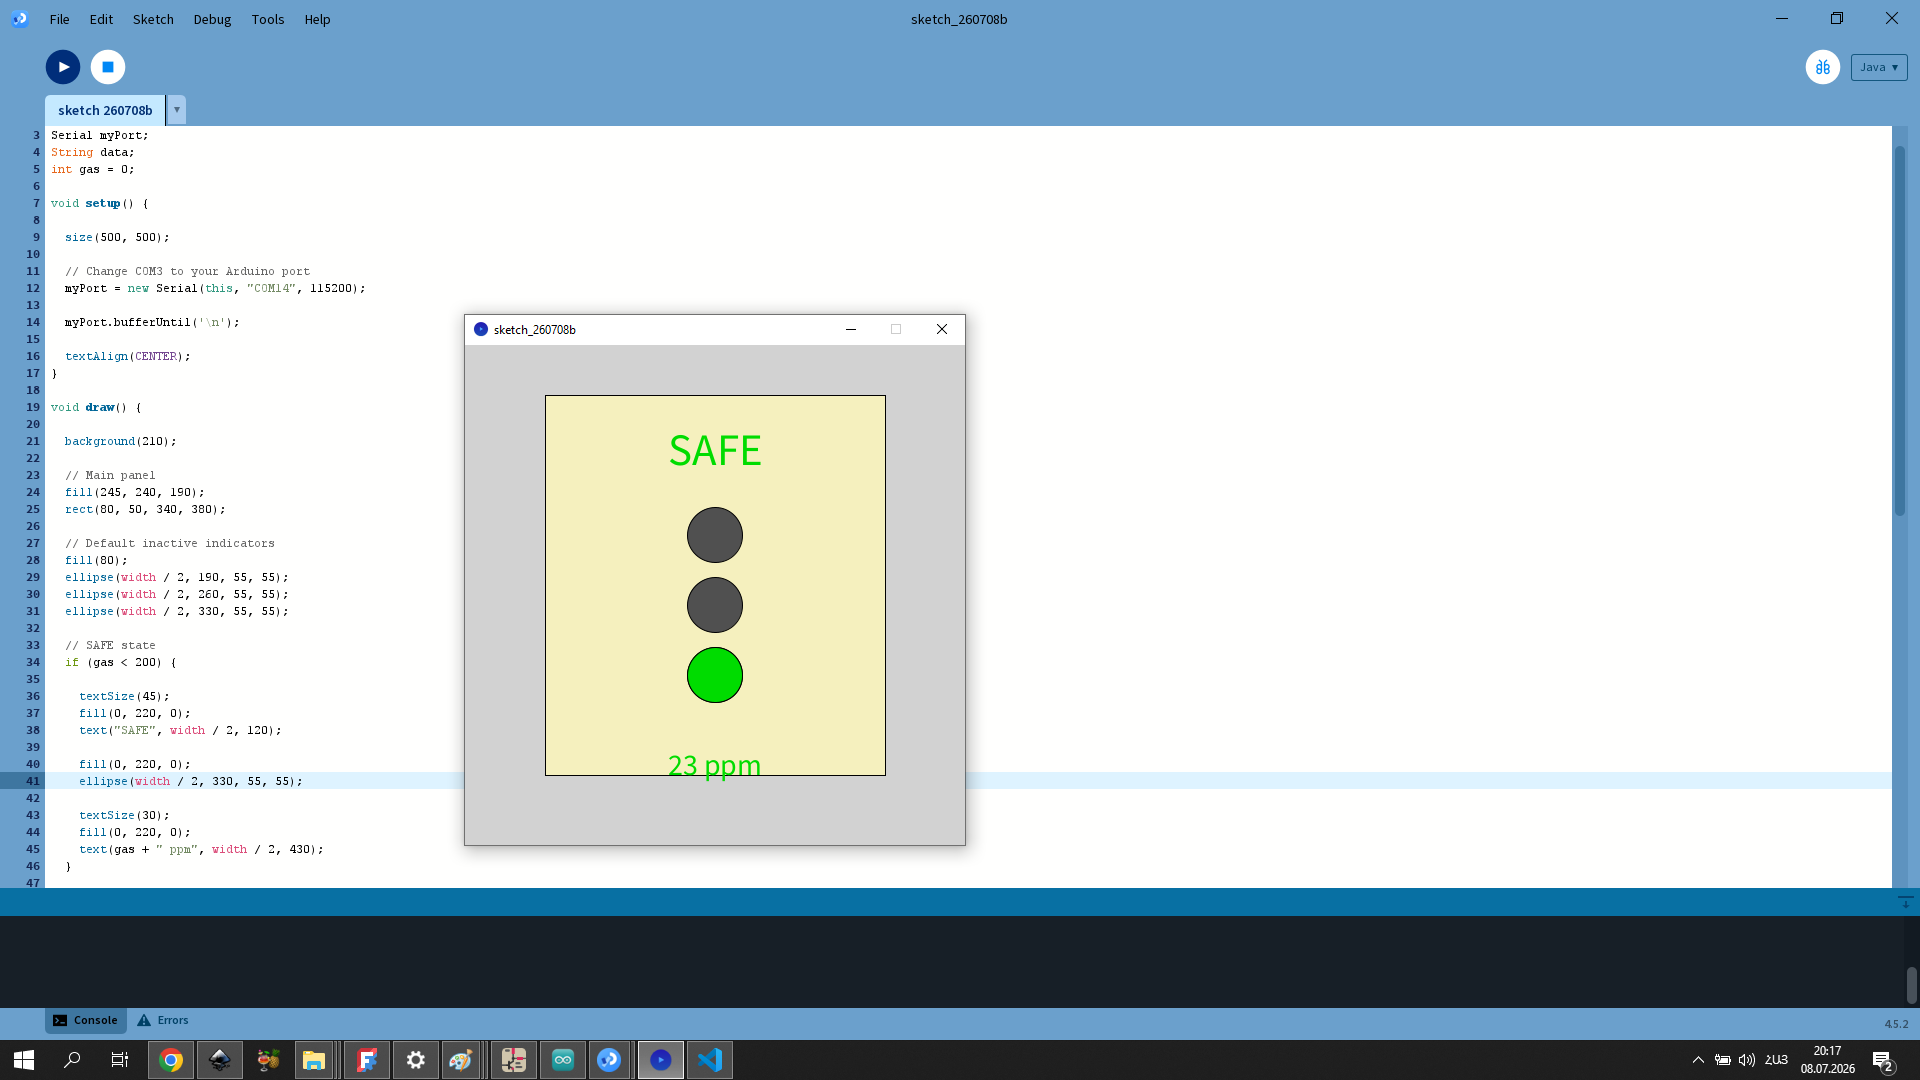Open the Sketch menu
1920x1080 pixels.
[x=153, y=19]
